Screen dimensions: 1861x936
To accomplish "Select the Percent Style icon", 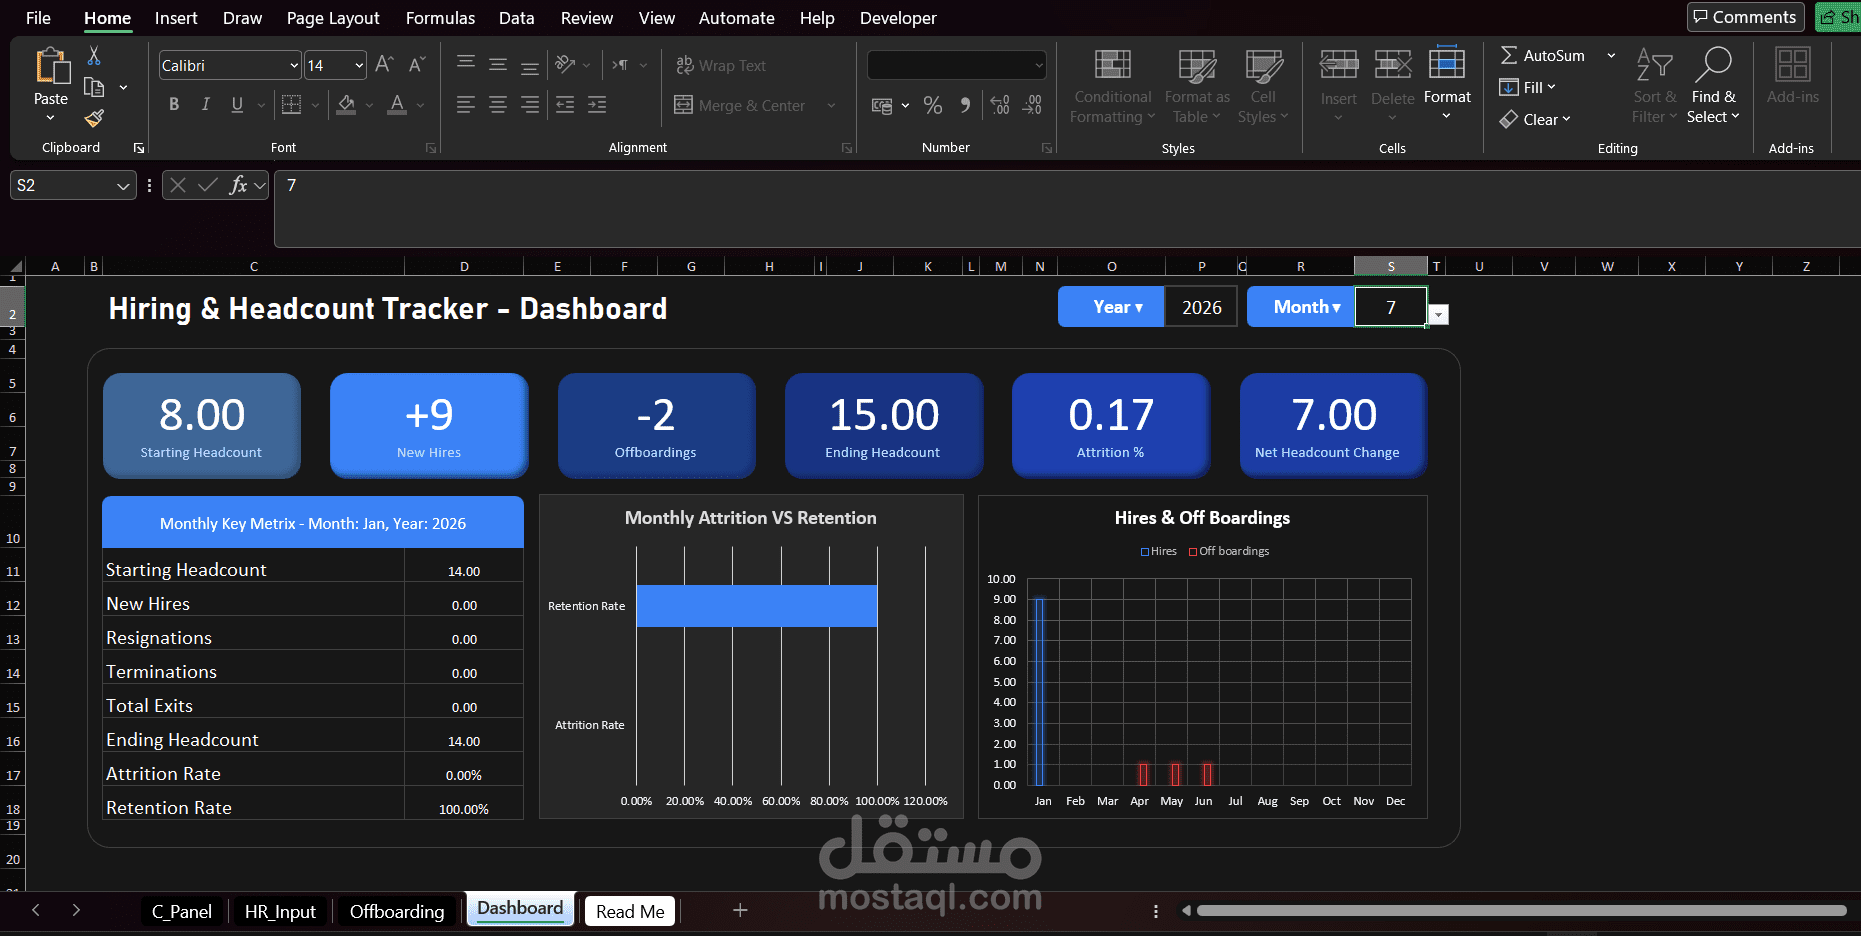I will (x=933, y=104).
